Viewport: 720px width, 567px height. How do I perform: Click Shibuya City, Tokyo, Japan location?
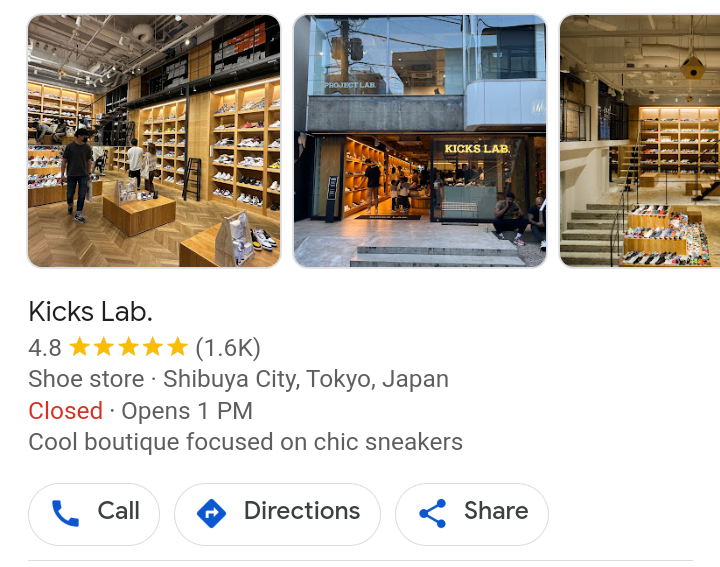(306, 379)
